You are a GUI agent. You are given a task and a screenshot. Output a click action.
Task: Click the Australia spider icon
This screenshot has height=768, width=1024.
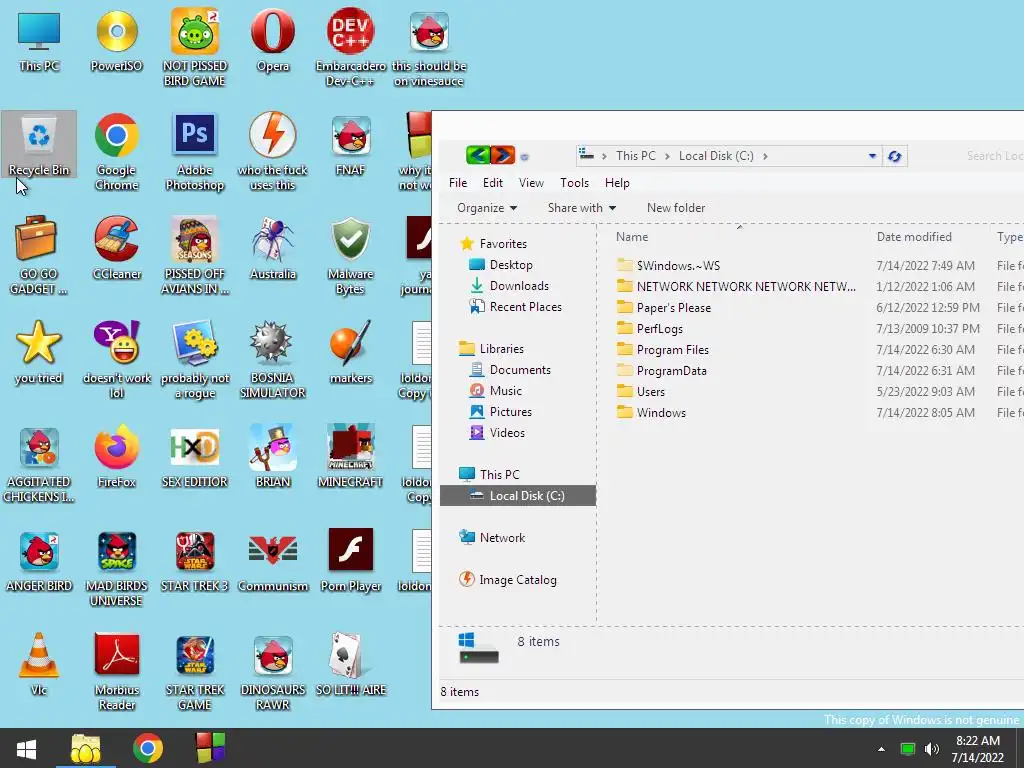[x=272, y=248]
